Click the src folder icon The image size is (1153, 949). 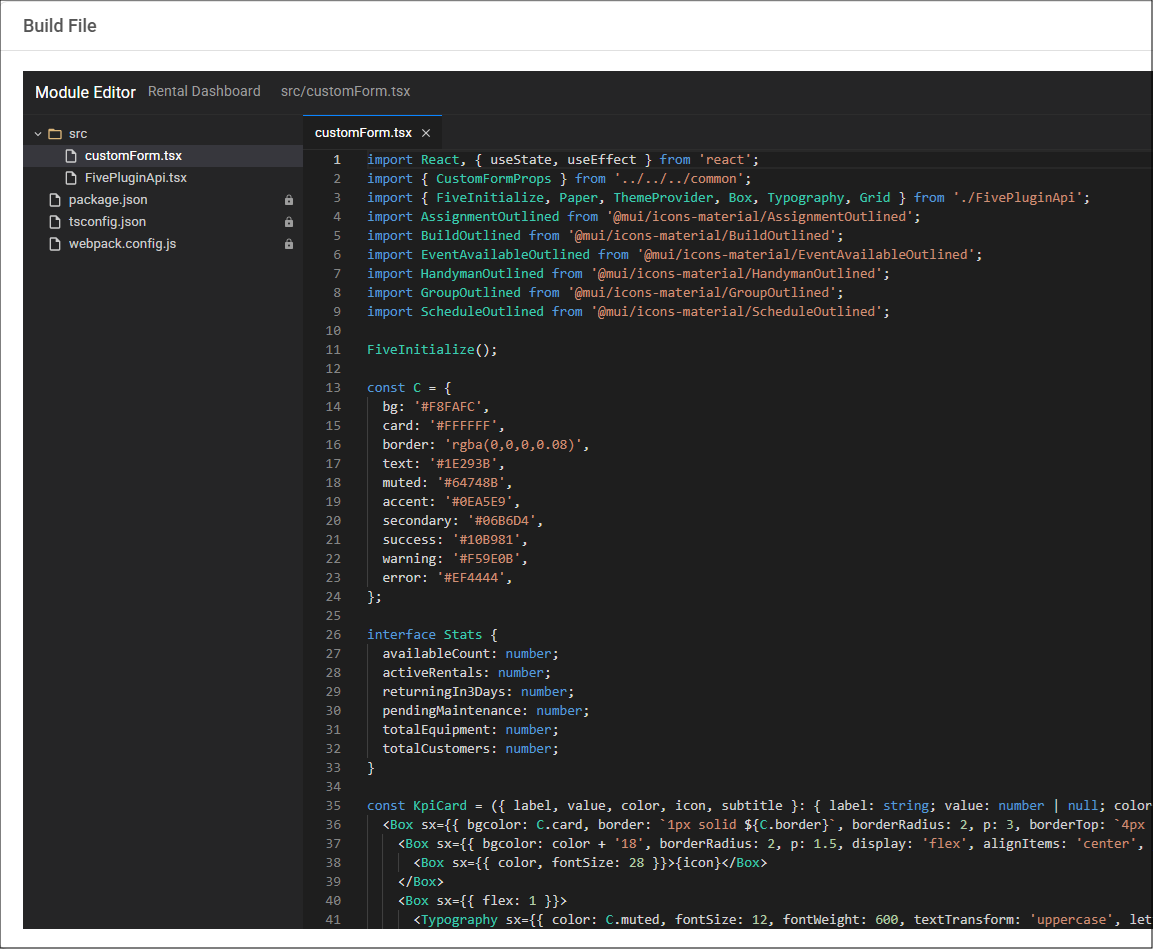(x=55, y=134)
